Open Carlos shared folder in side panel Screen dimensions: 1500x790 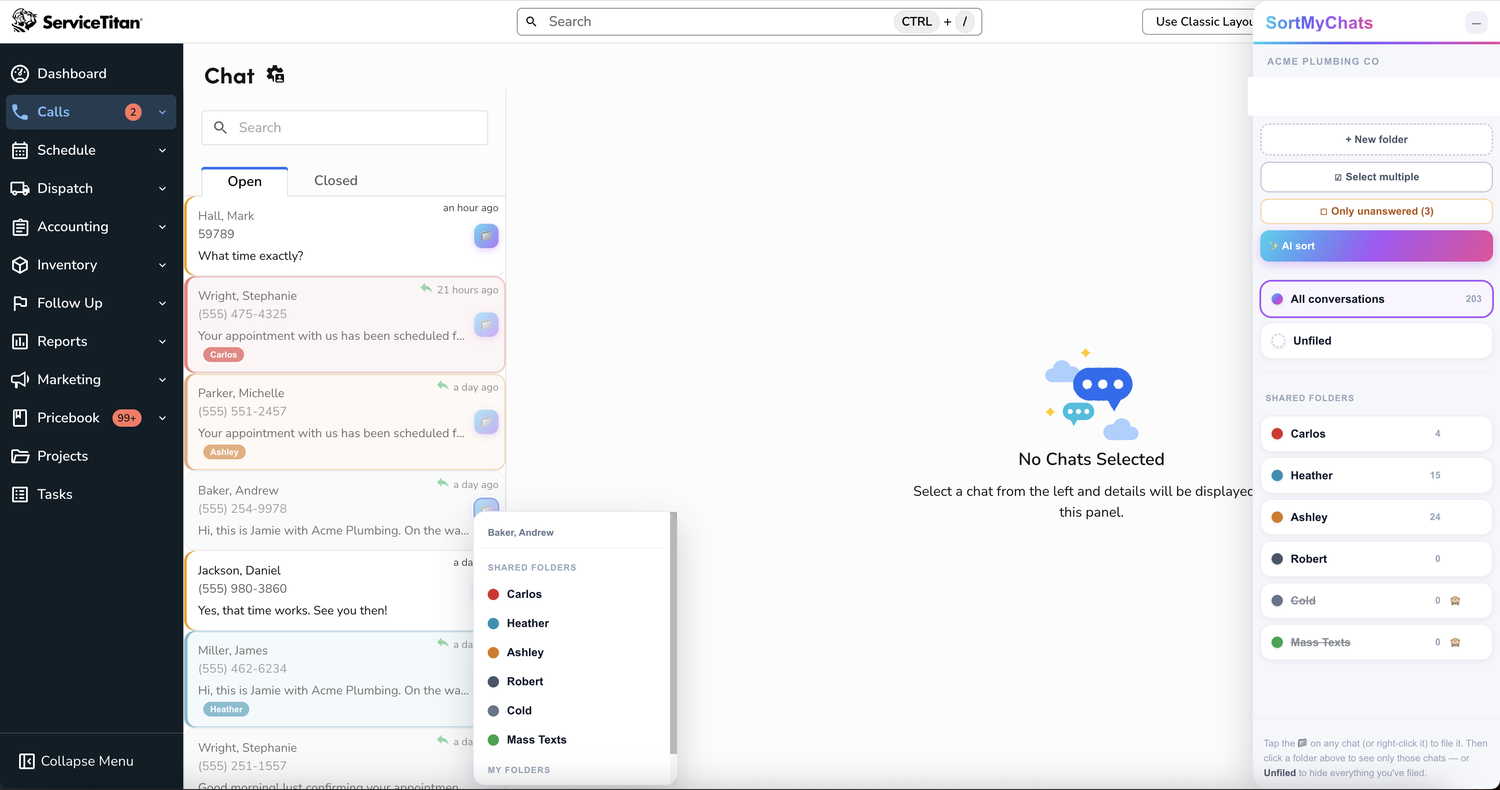[1376, 434]
